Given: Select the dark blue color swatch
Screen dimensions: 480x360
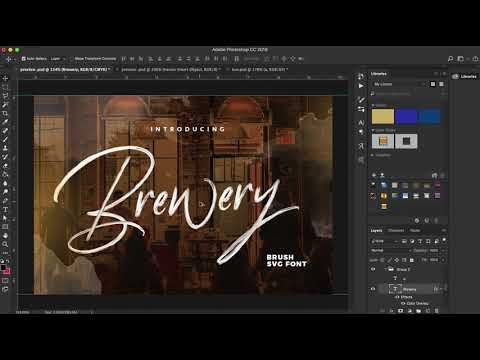Looking at the screenshot, I should click(429, 117).
